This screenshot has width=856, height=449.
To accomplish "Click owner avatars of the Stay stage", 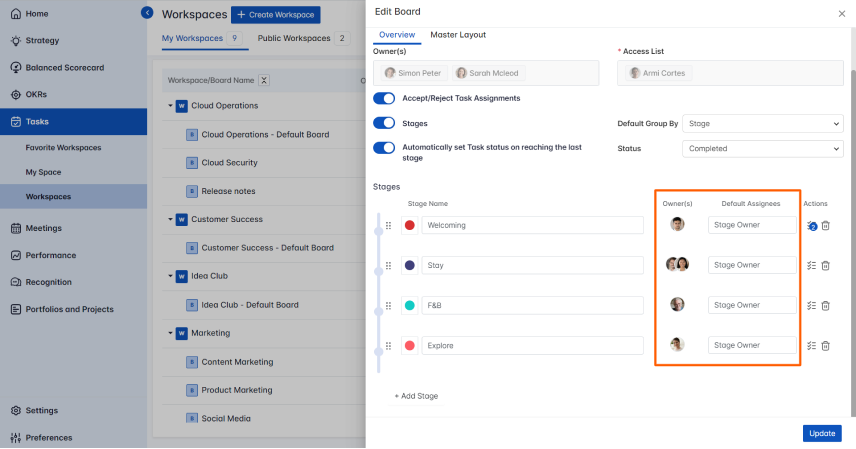I will 677,264.
